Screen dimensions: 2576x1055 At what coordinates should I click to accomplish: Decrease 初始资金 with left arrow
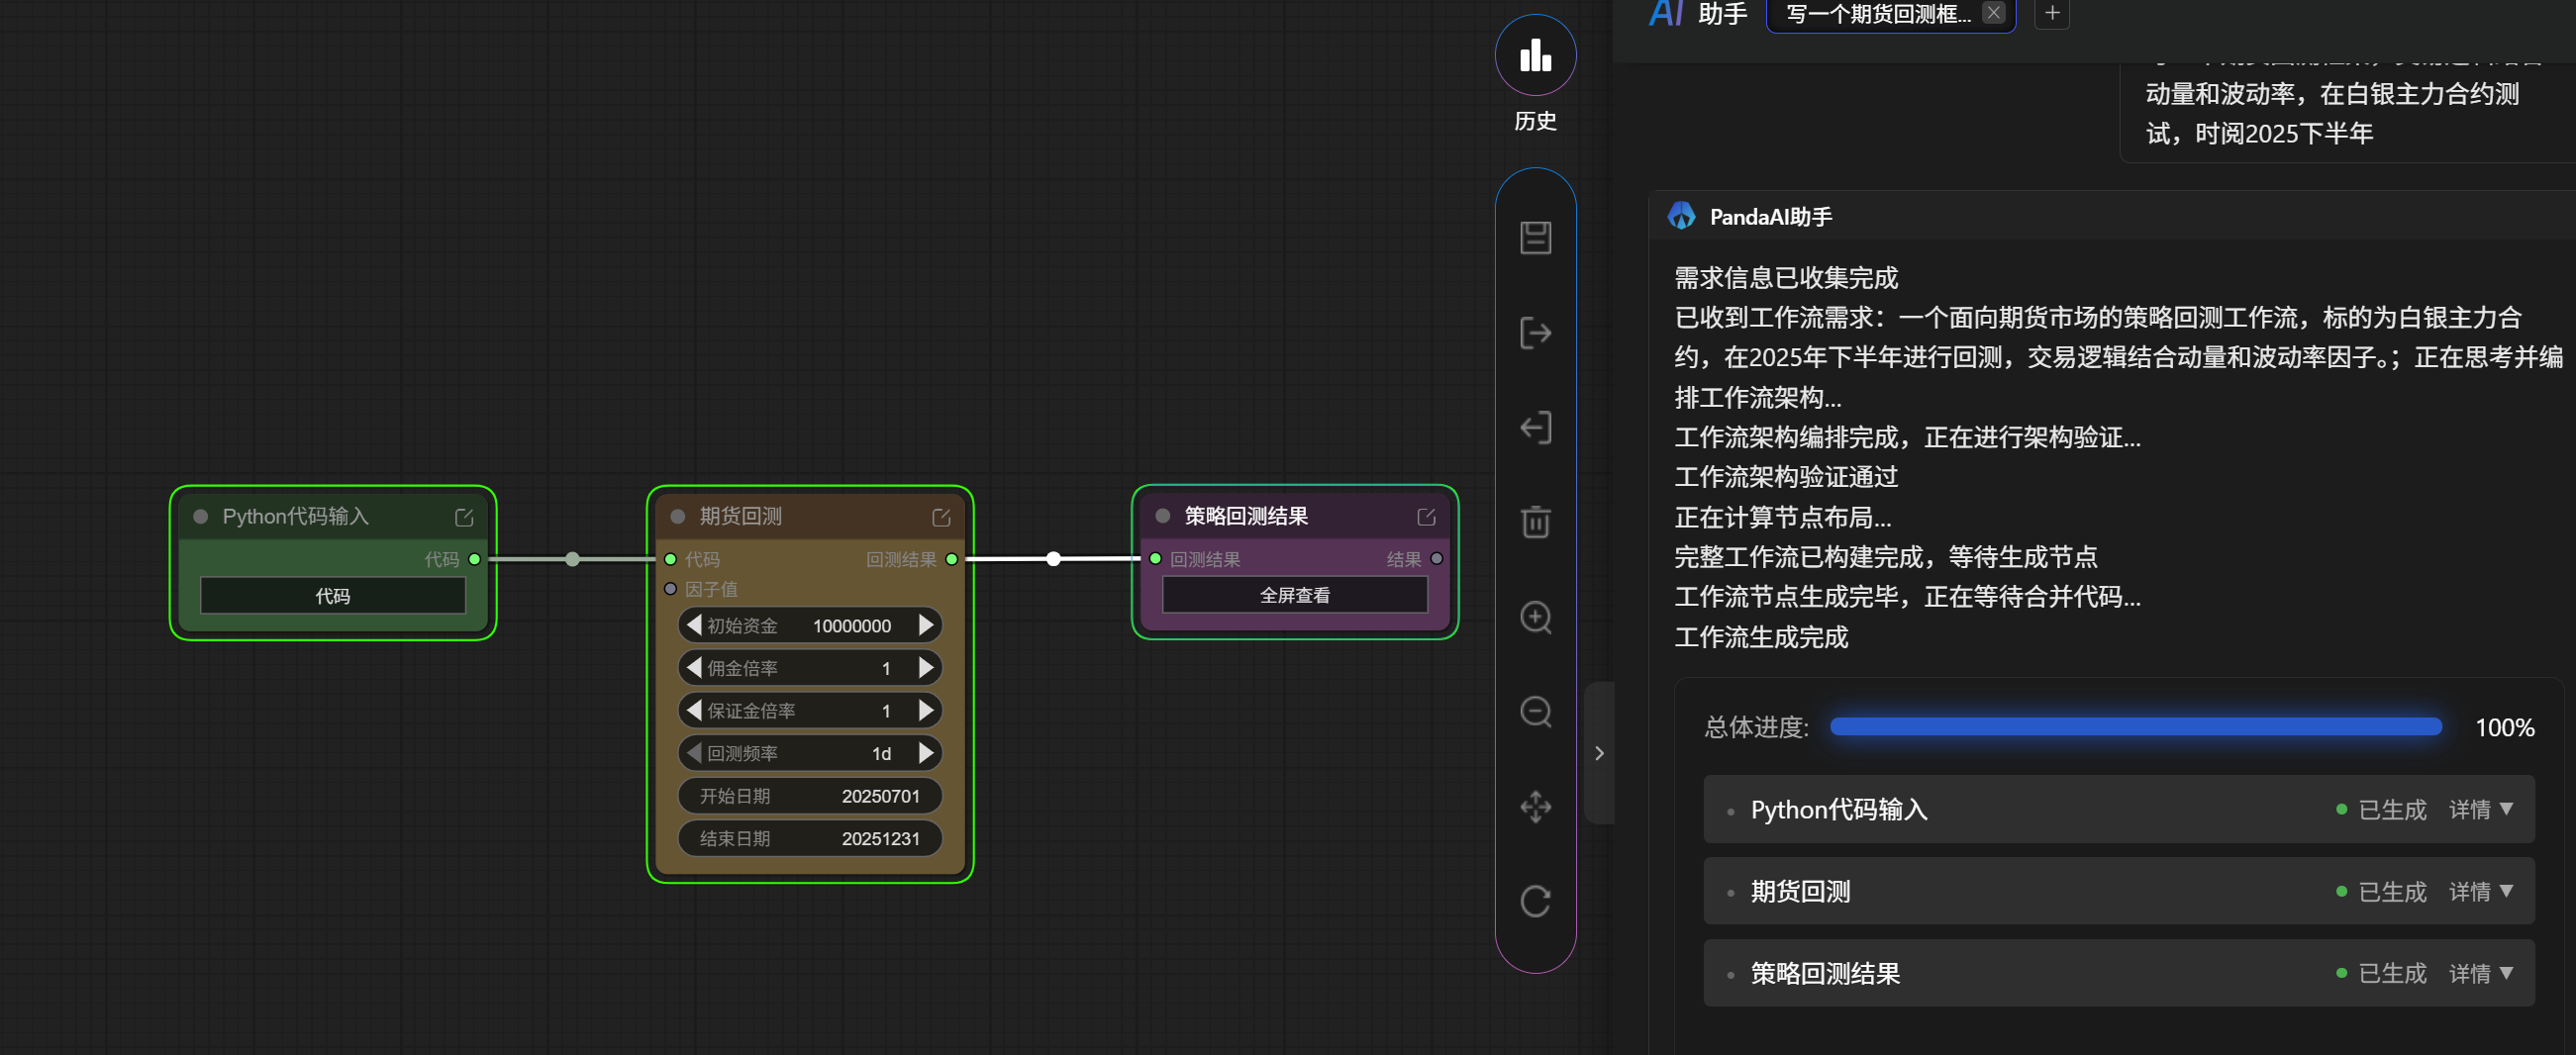click(x=694, y=625)
